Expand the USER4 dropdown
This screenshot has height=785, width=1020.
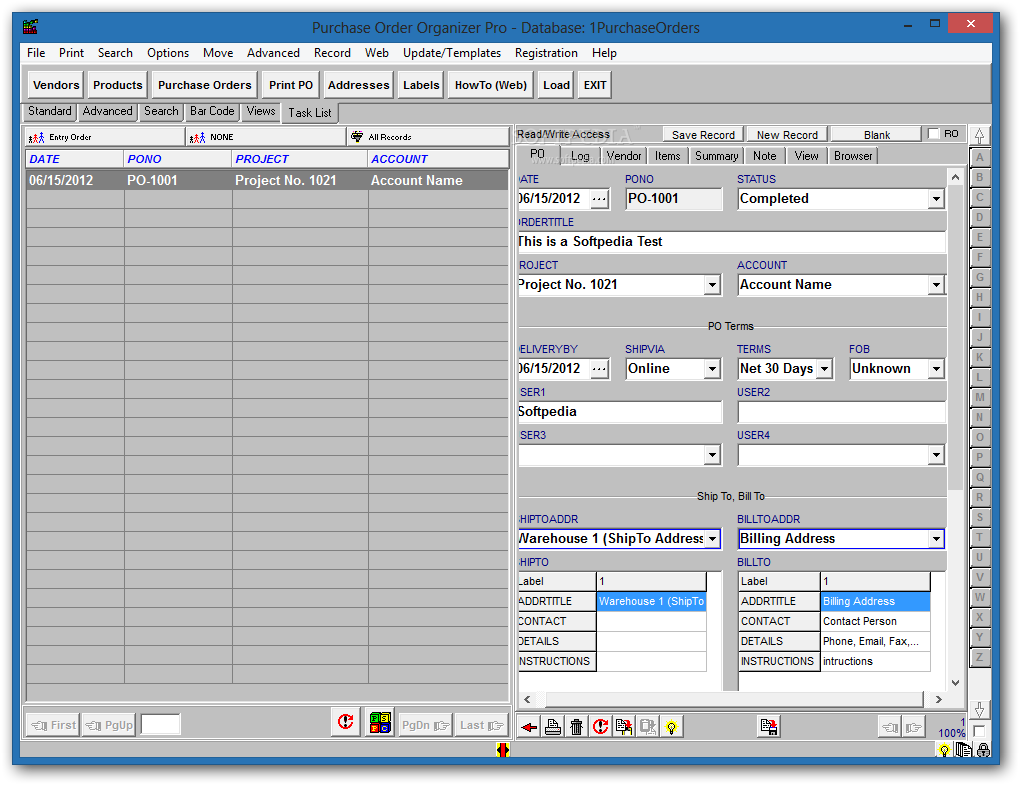coord(936,455)
